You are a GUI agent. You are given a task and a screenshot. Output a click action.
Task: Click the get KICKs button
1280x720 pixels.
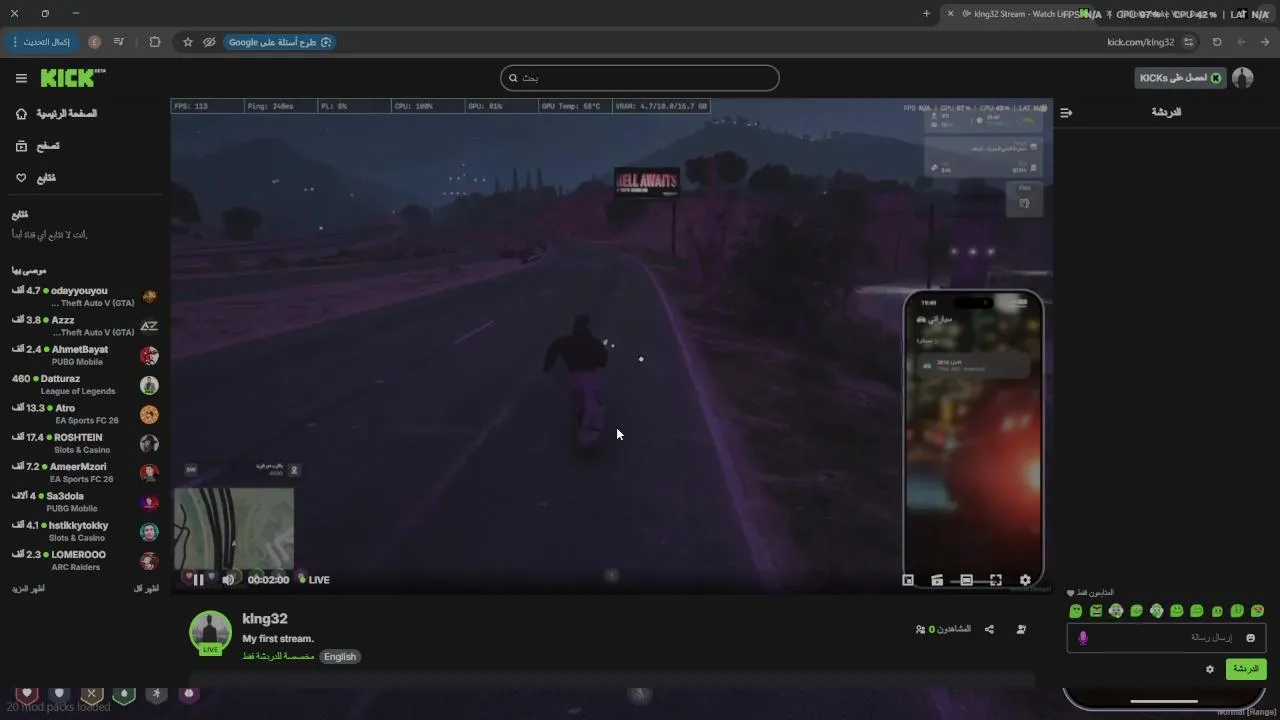[x=1180, y=78]
